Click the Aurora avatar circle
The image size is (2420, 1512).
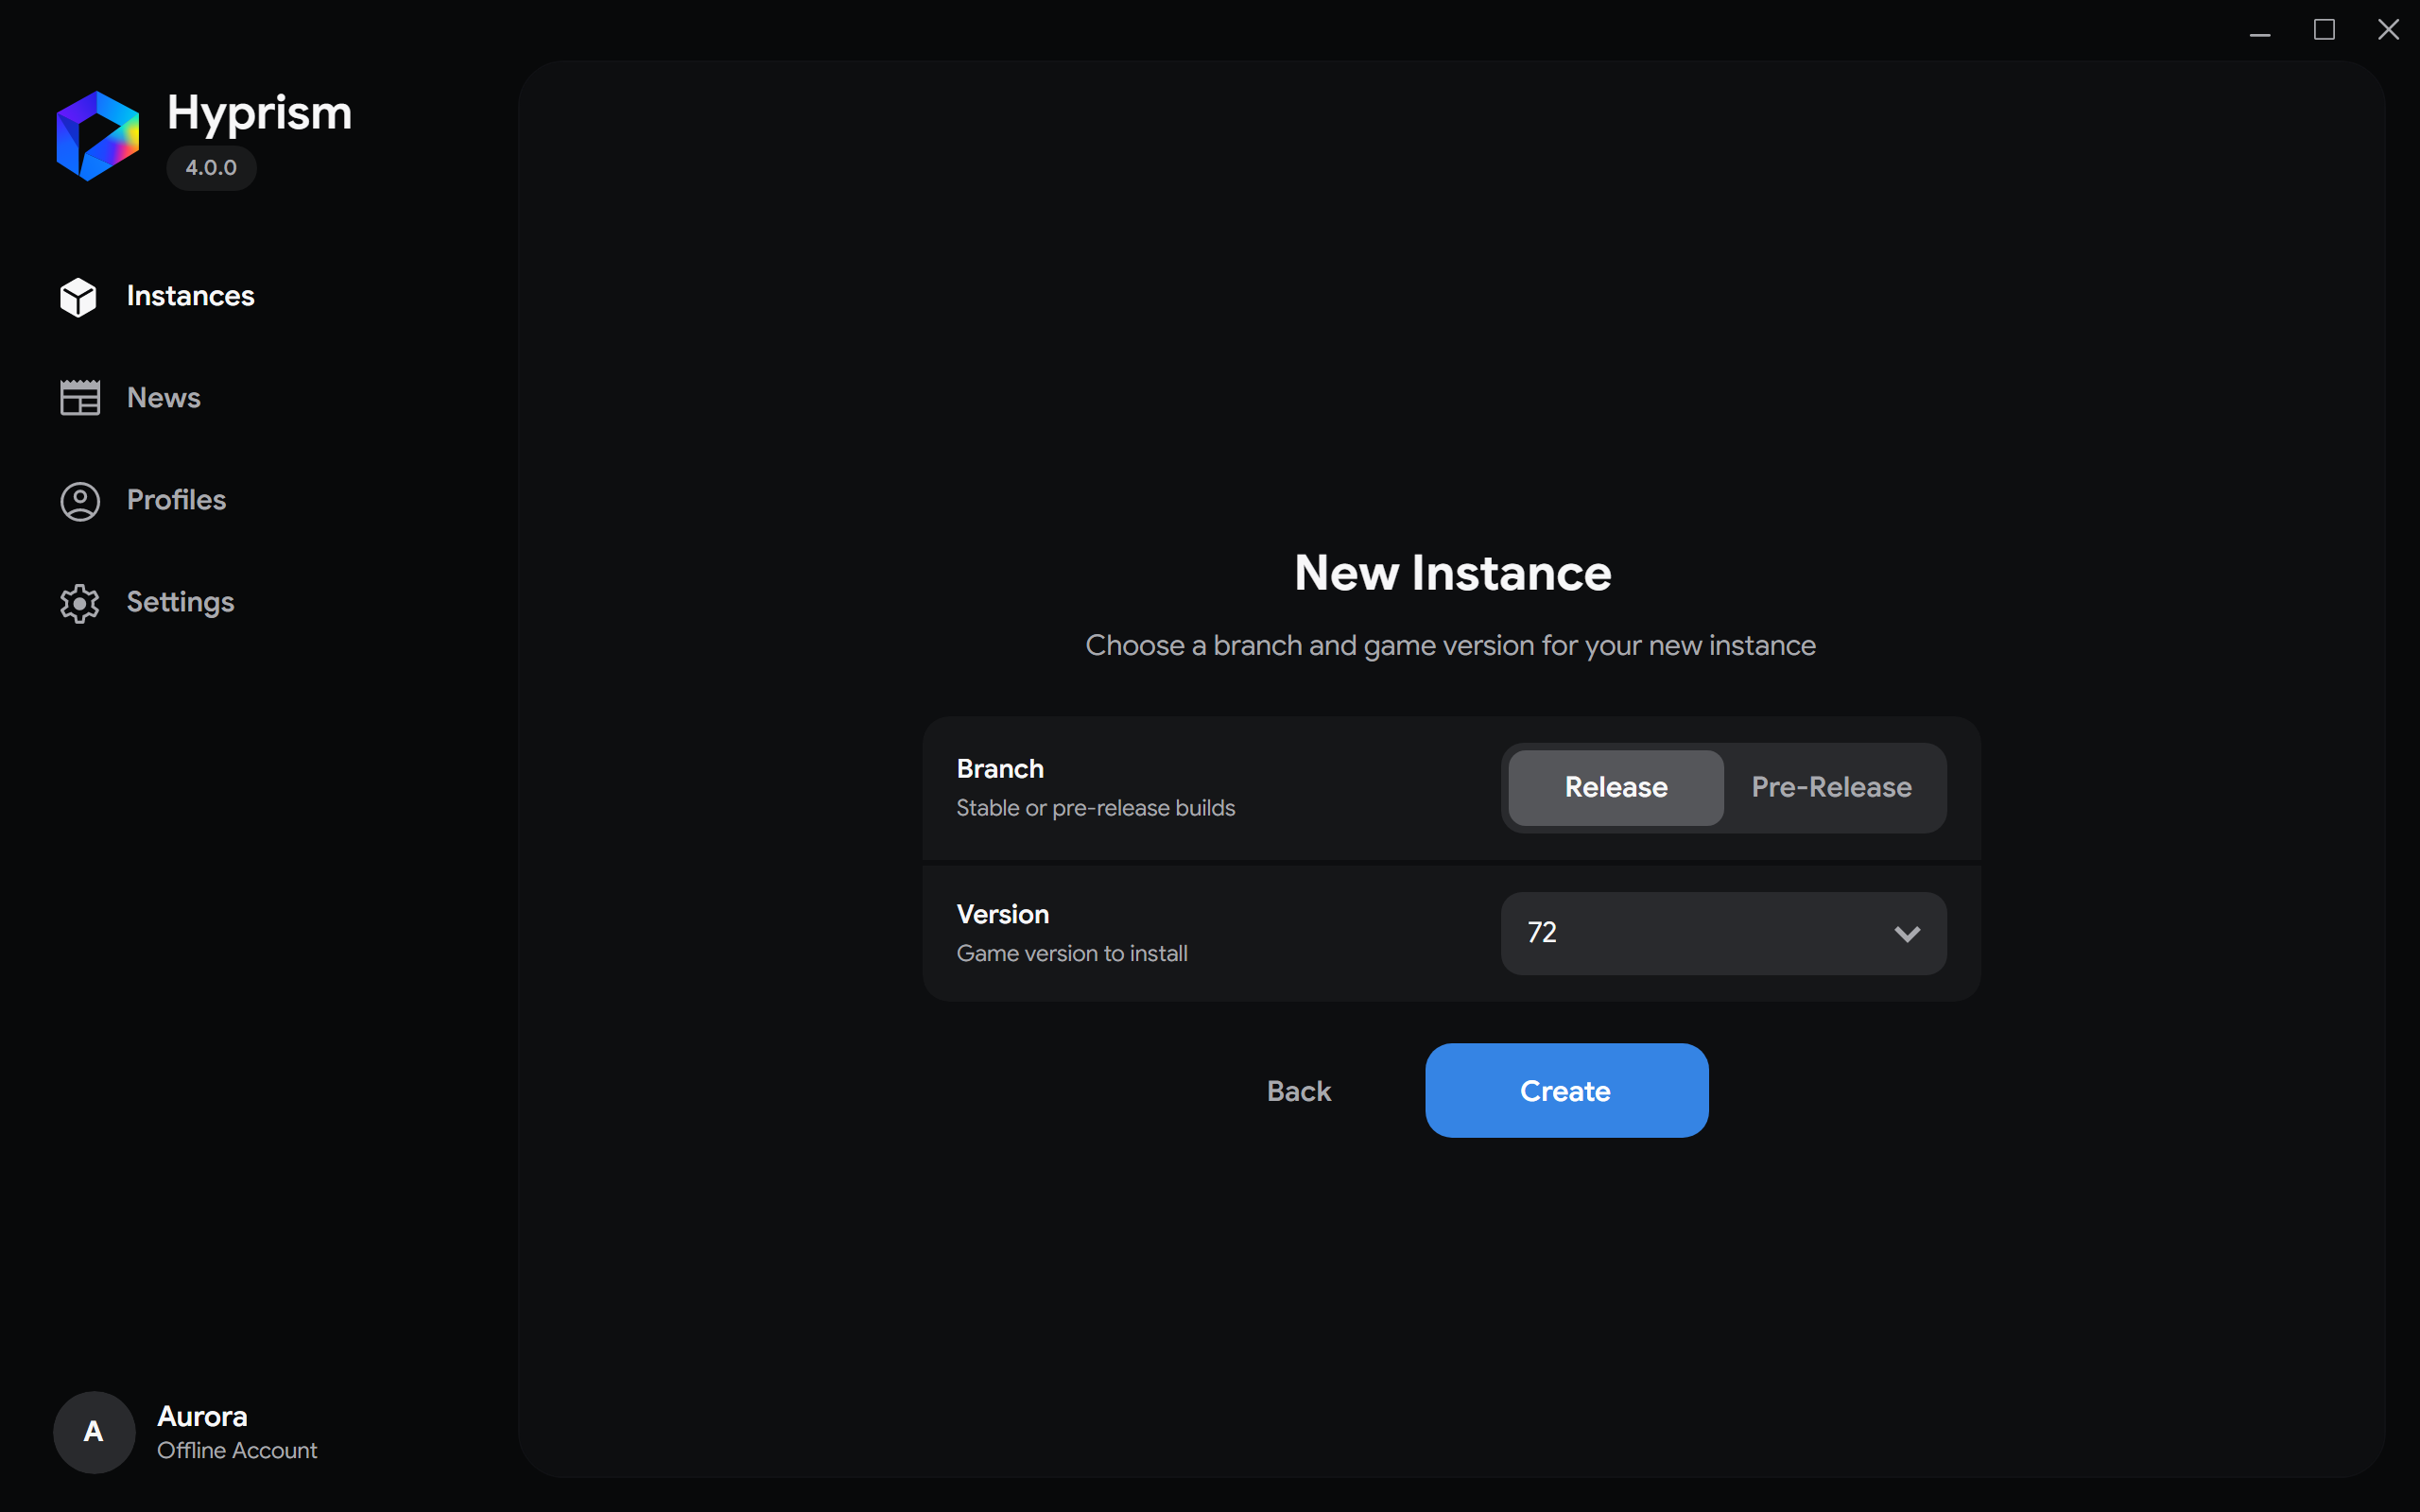click(x=94, y=1432)
